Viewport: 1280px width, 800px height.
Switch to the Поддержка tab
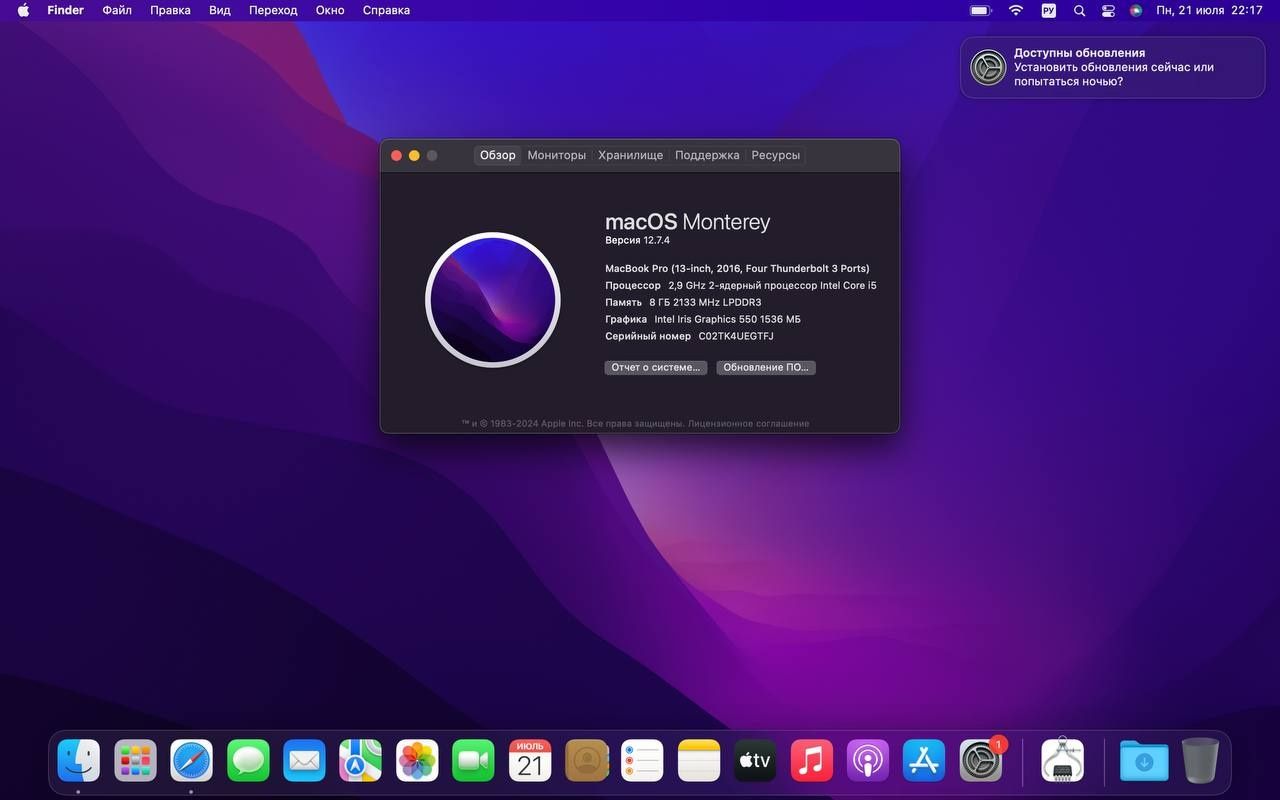click(x=707, y=155)
